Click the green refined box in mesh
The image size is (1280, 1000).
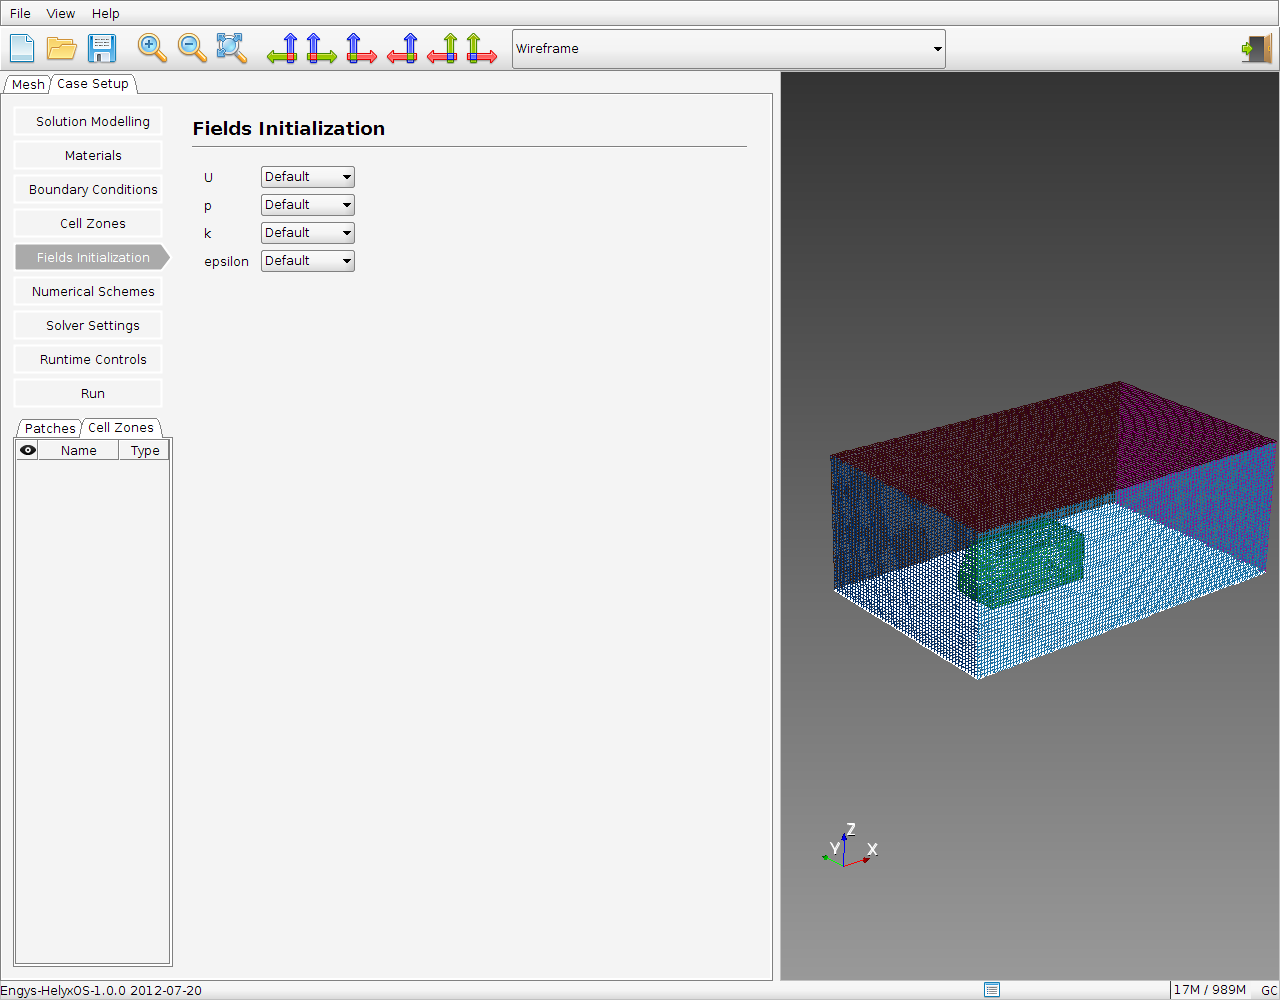coord(1022,562)
